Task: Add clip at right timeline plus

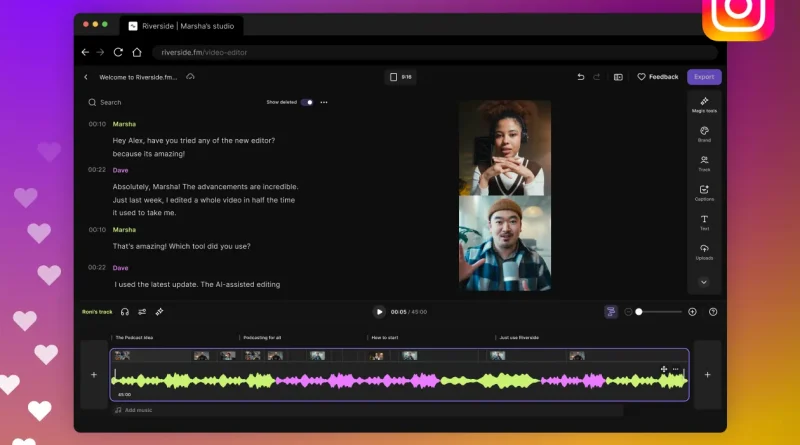Action: click(708, 375)
